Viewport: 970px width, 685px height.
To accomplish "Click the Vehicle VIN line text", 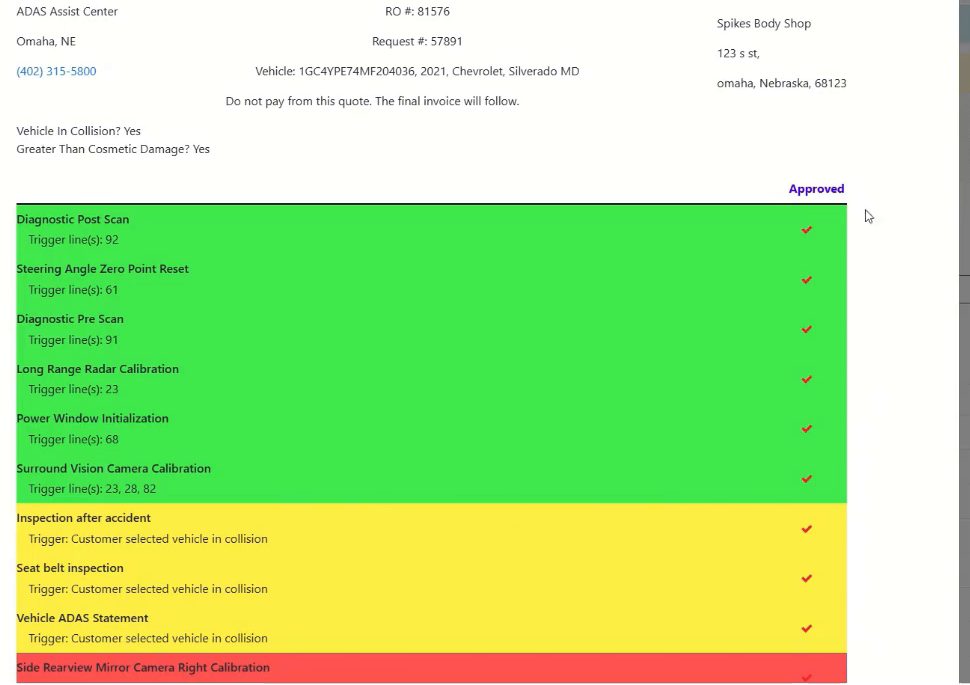I will tap(418, 71).
